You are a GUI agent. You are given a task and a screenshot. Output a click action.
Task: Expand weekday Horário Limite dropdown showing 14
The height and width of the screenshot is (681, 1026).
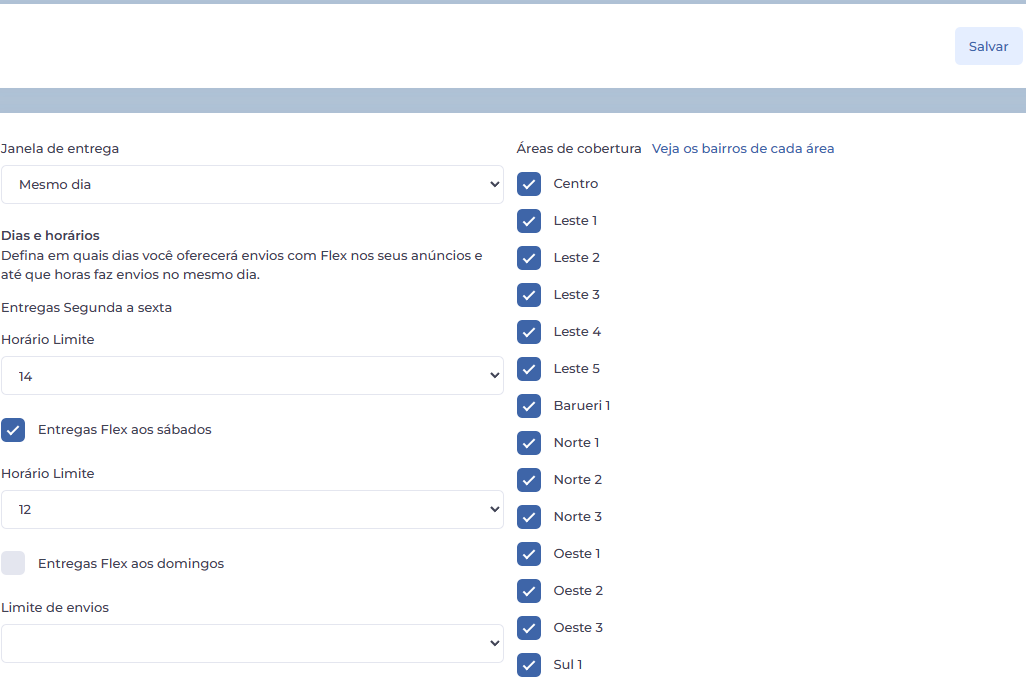pos(252,375)
